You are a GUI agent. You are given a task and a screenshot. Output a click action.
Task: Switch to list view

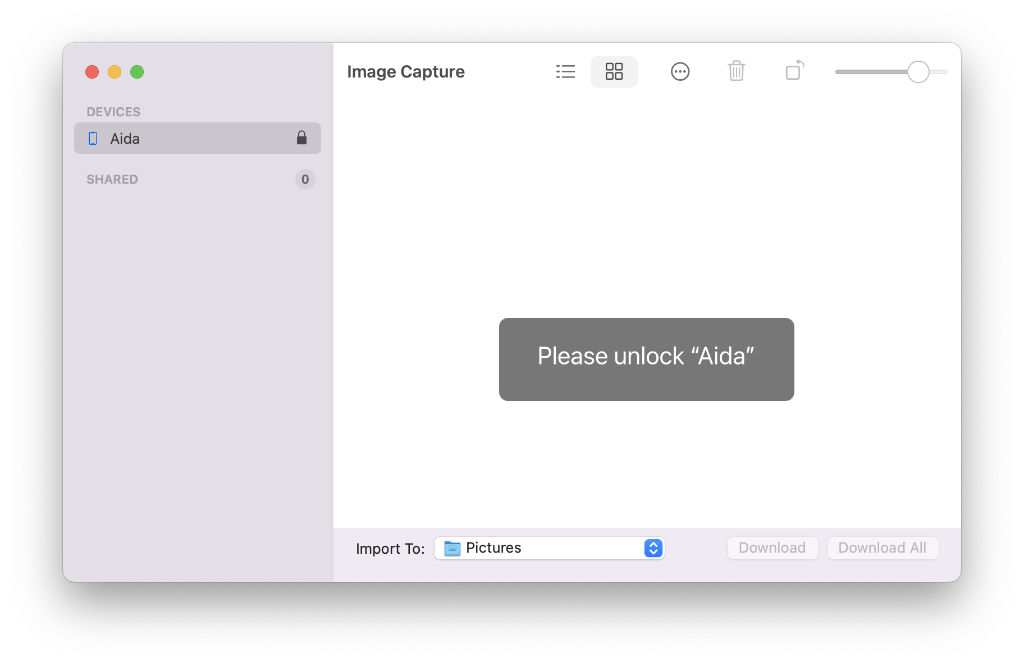566,72
